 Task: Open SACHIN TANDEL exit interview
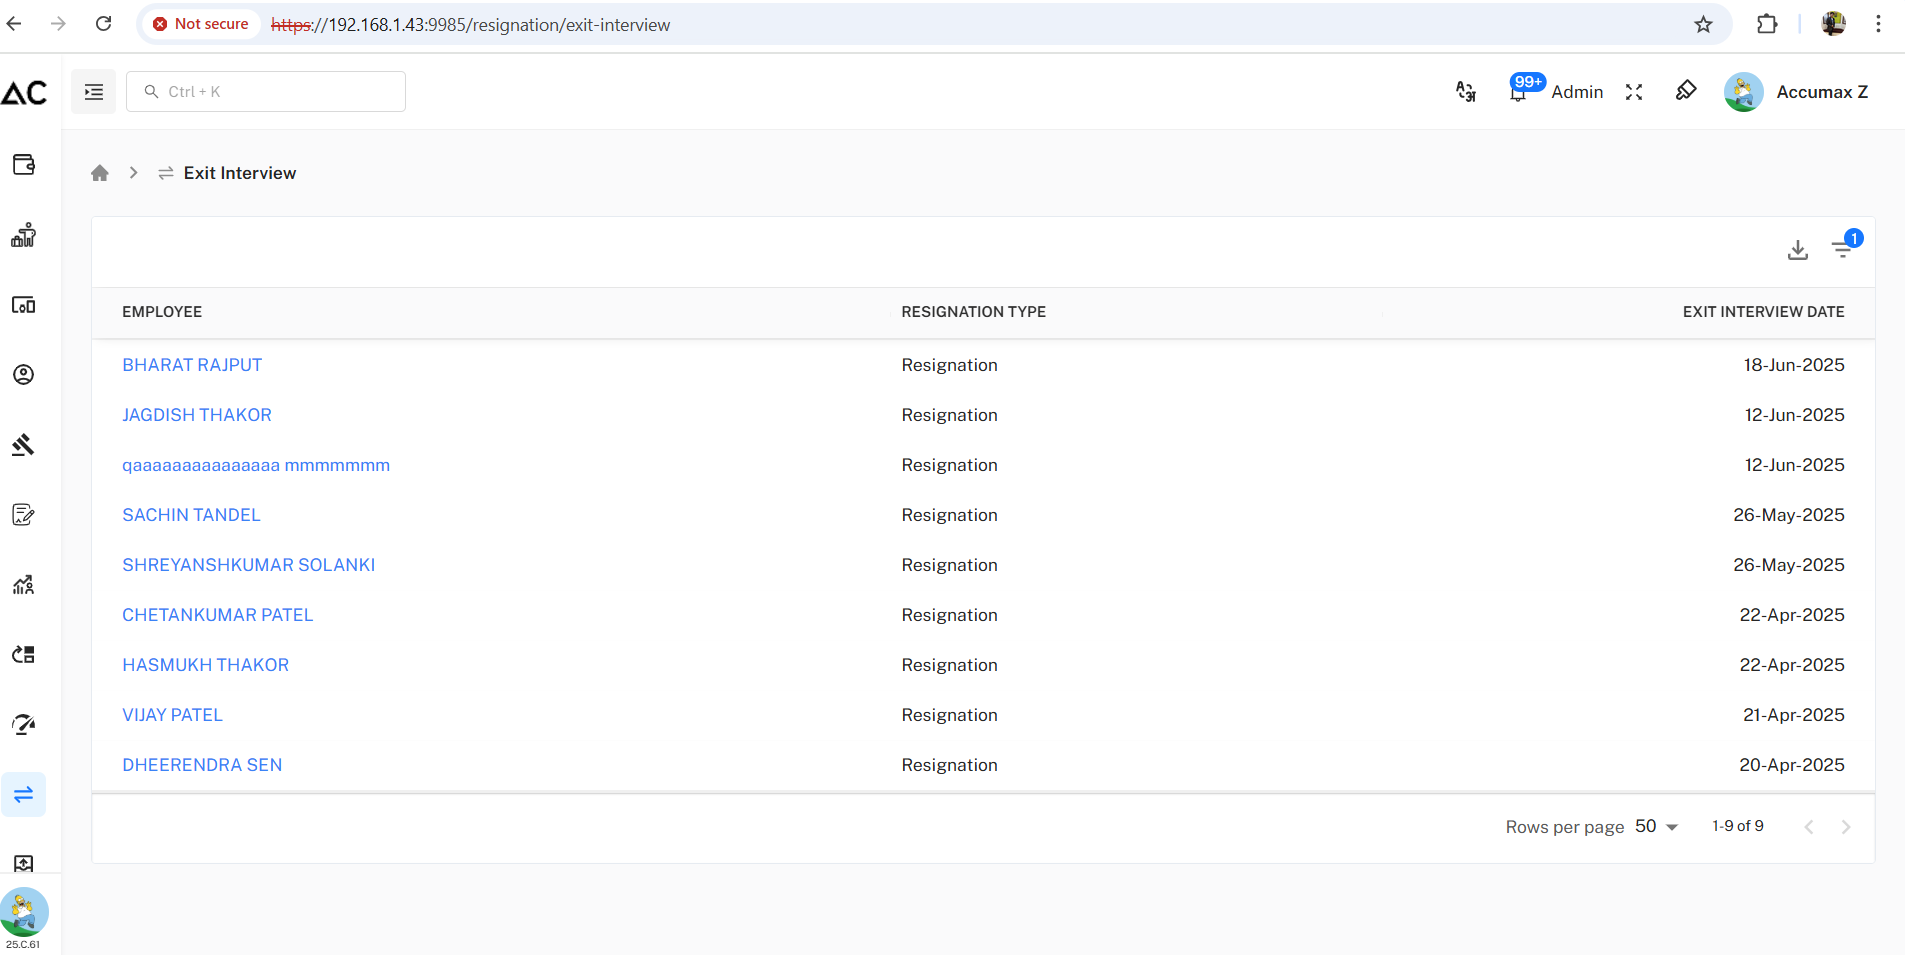(191, 515)
